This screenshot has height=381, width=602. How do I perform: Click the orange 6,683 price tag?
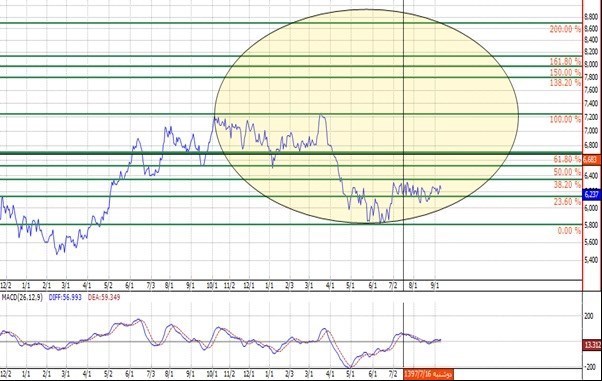pyautogui.click(x=592, y=159)
